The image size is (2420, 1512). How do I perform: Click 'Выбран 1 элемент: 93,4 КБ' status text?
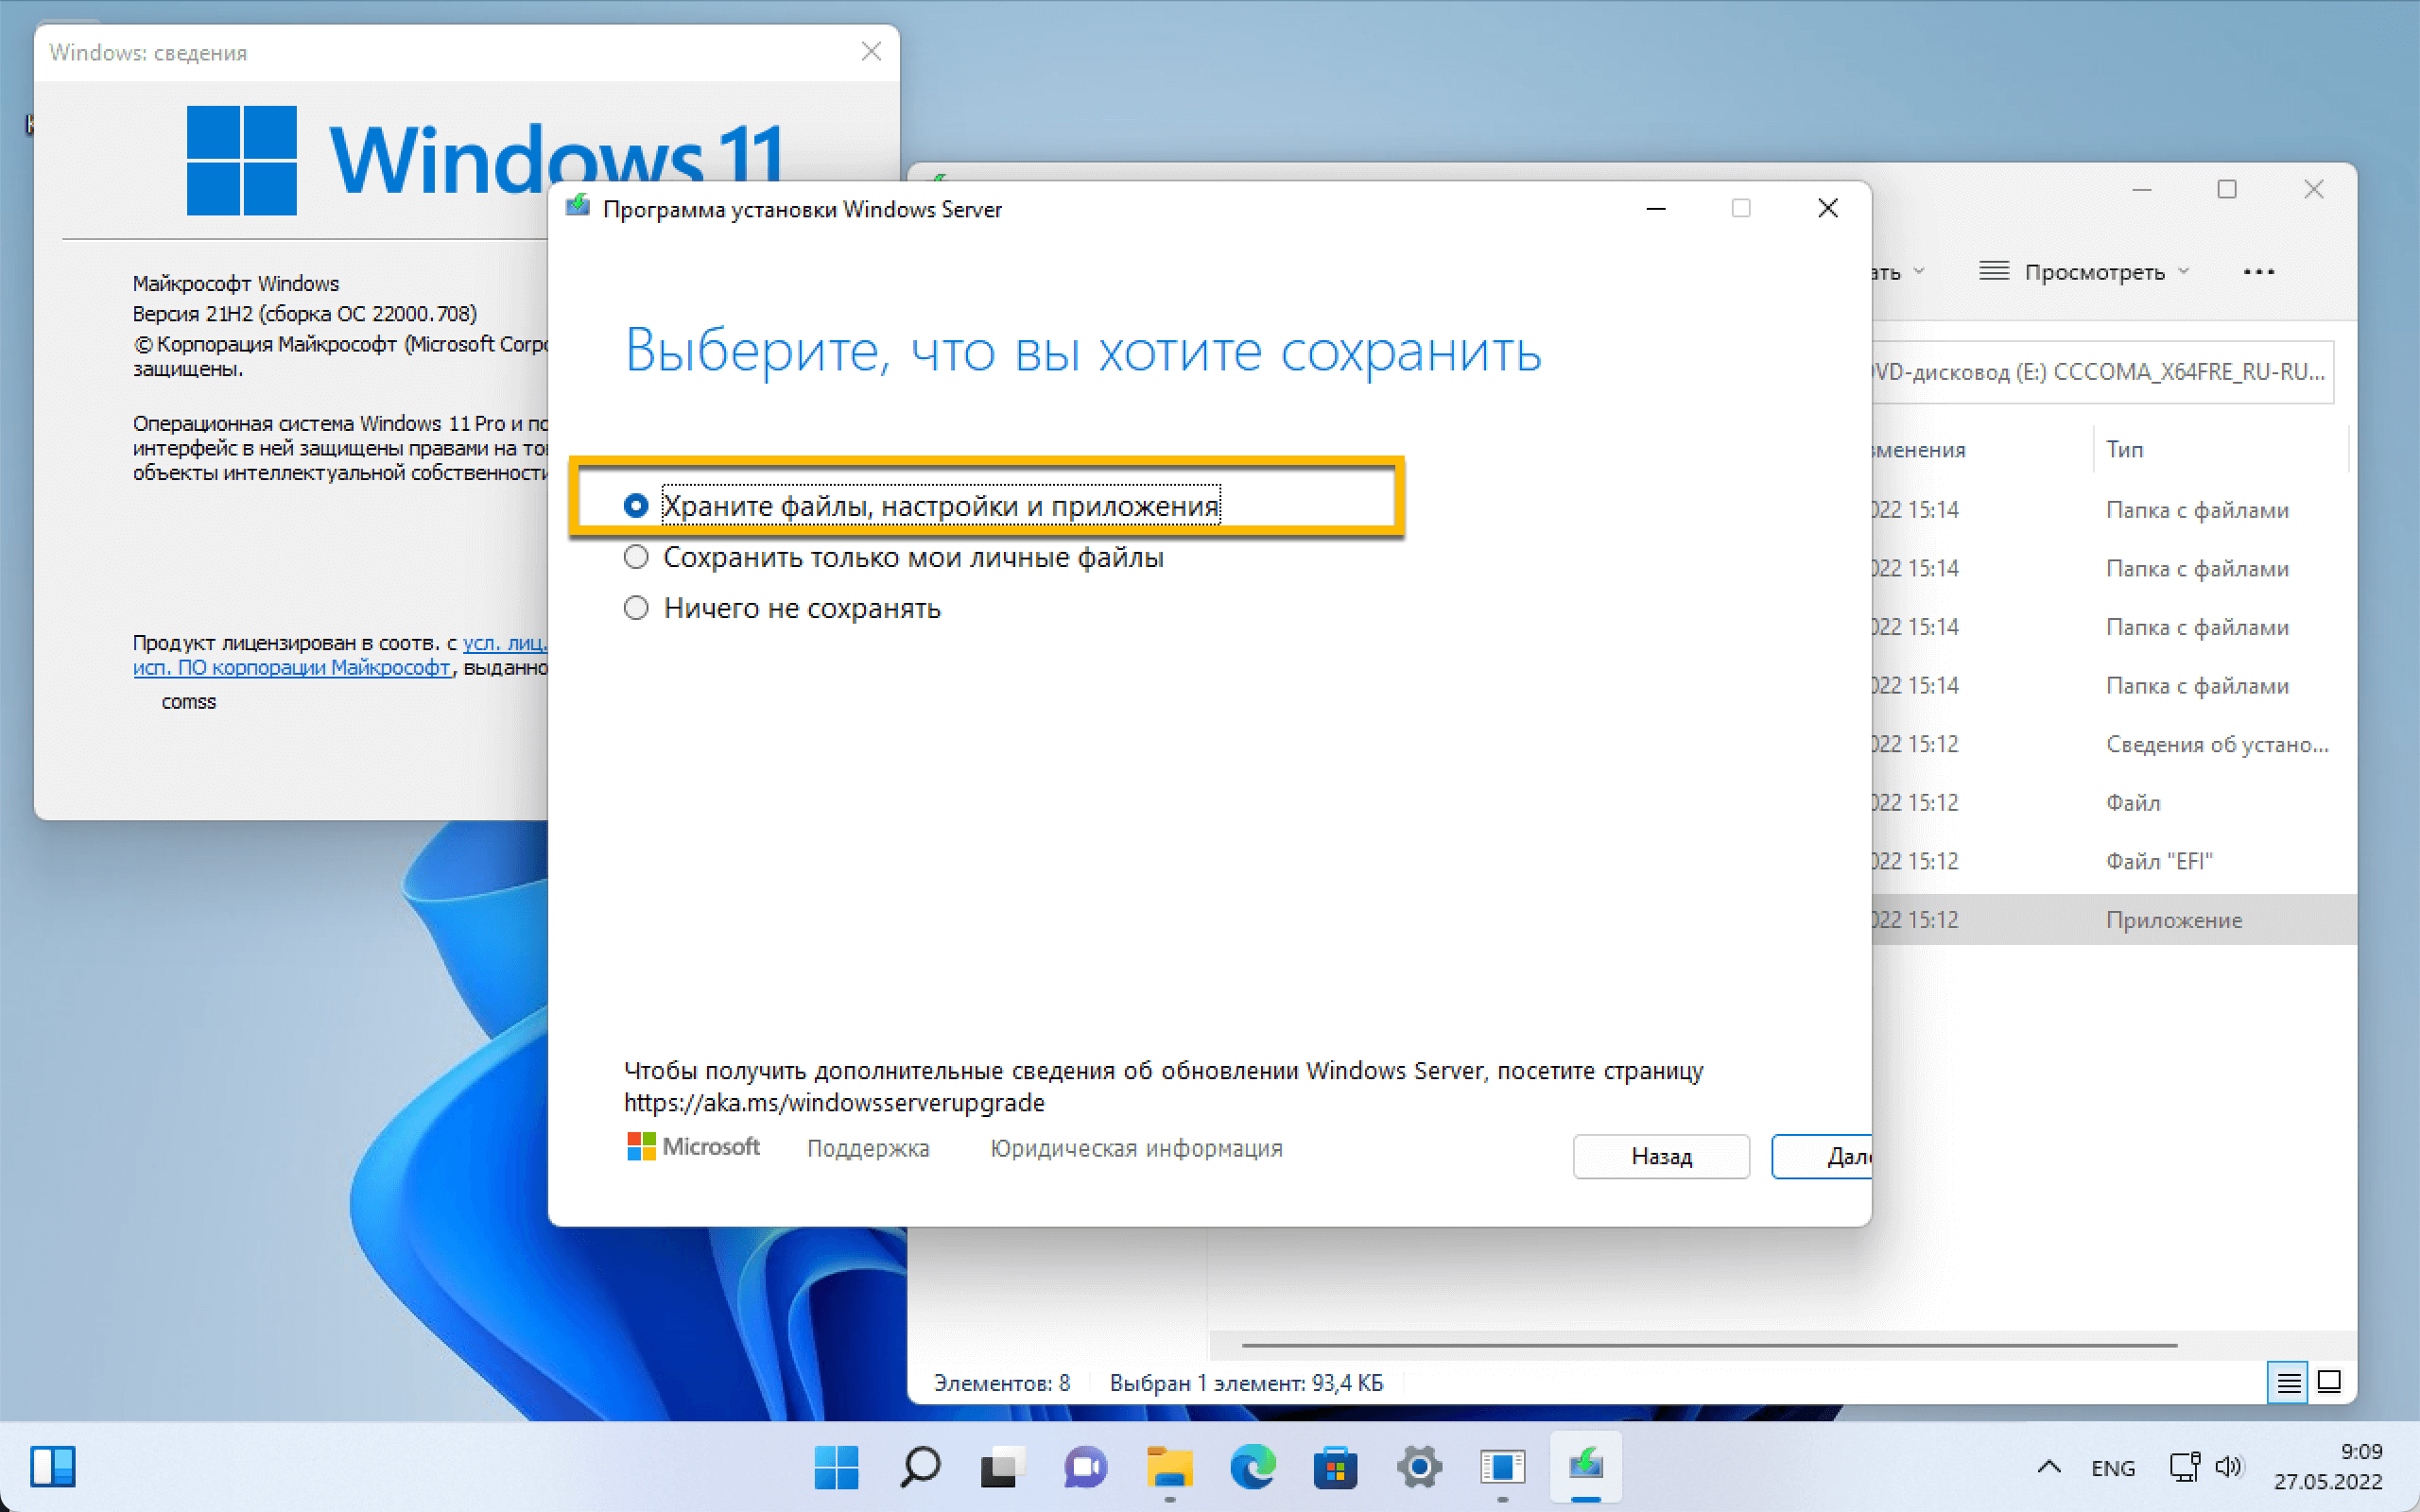1246,1383
